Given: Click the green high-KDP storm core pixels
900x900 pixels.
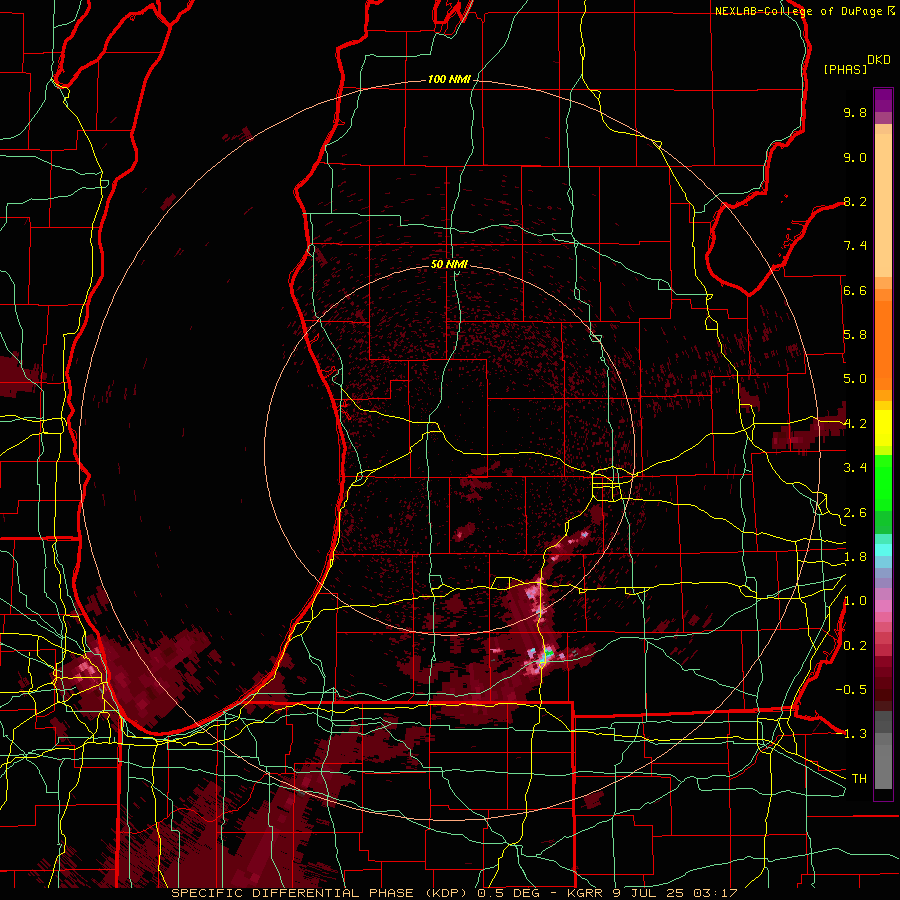Looking at the screenshot, I should (x=549, y=653).
